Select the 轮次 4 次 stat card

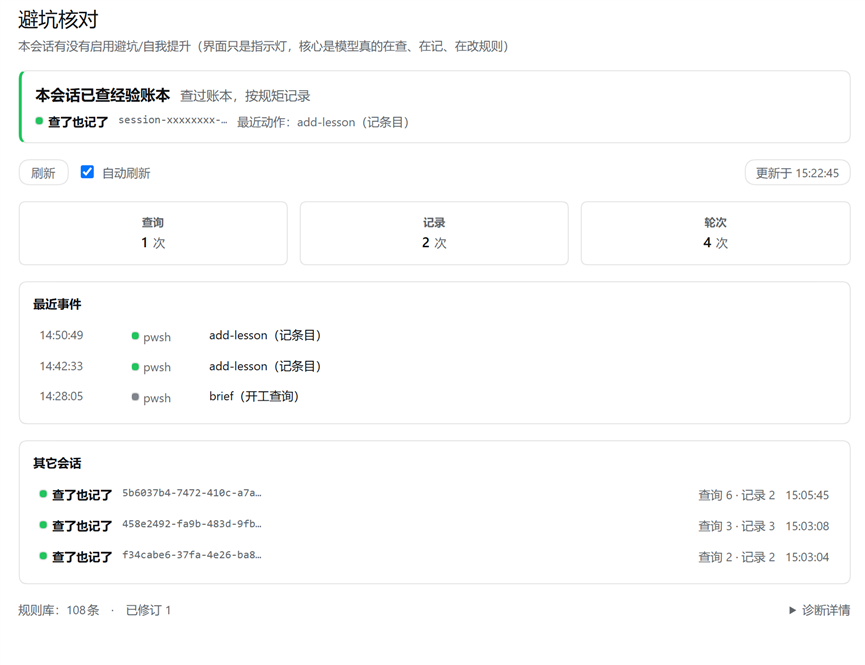pos(716,233)
